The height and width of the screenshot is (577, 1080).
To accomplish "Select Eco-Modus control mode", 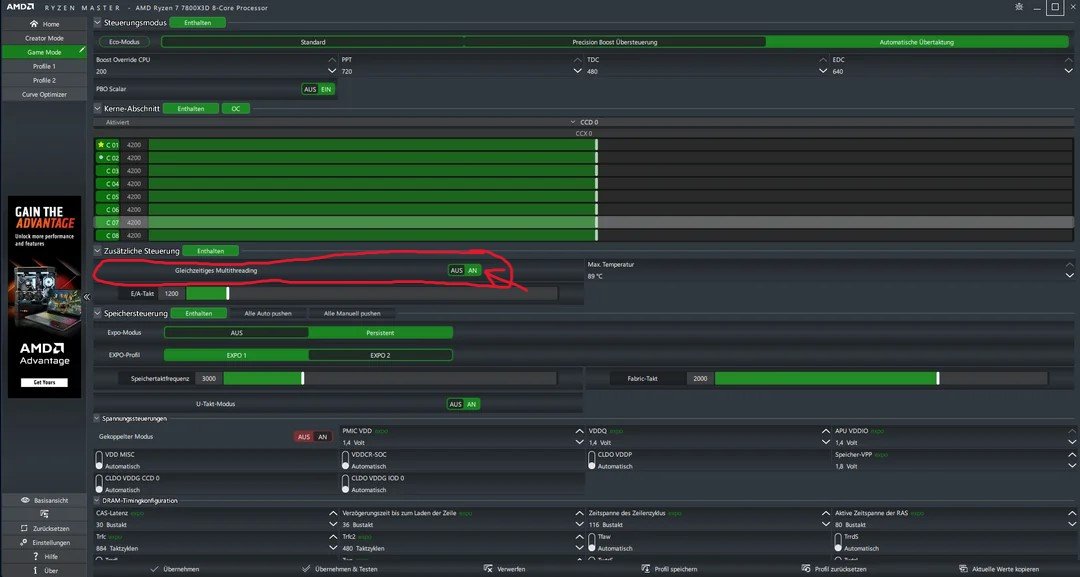I will click(x=125, y=42).
